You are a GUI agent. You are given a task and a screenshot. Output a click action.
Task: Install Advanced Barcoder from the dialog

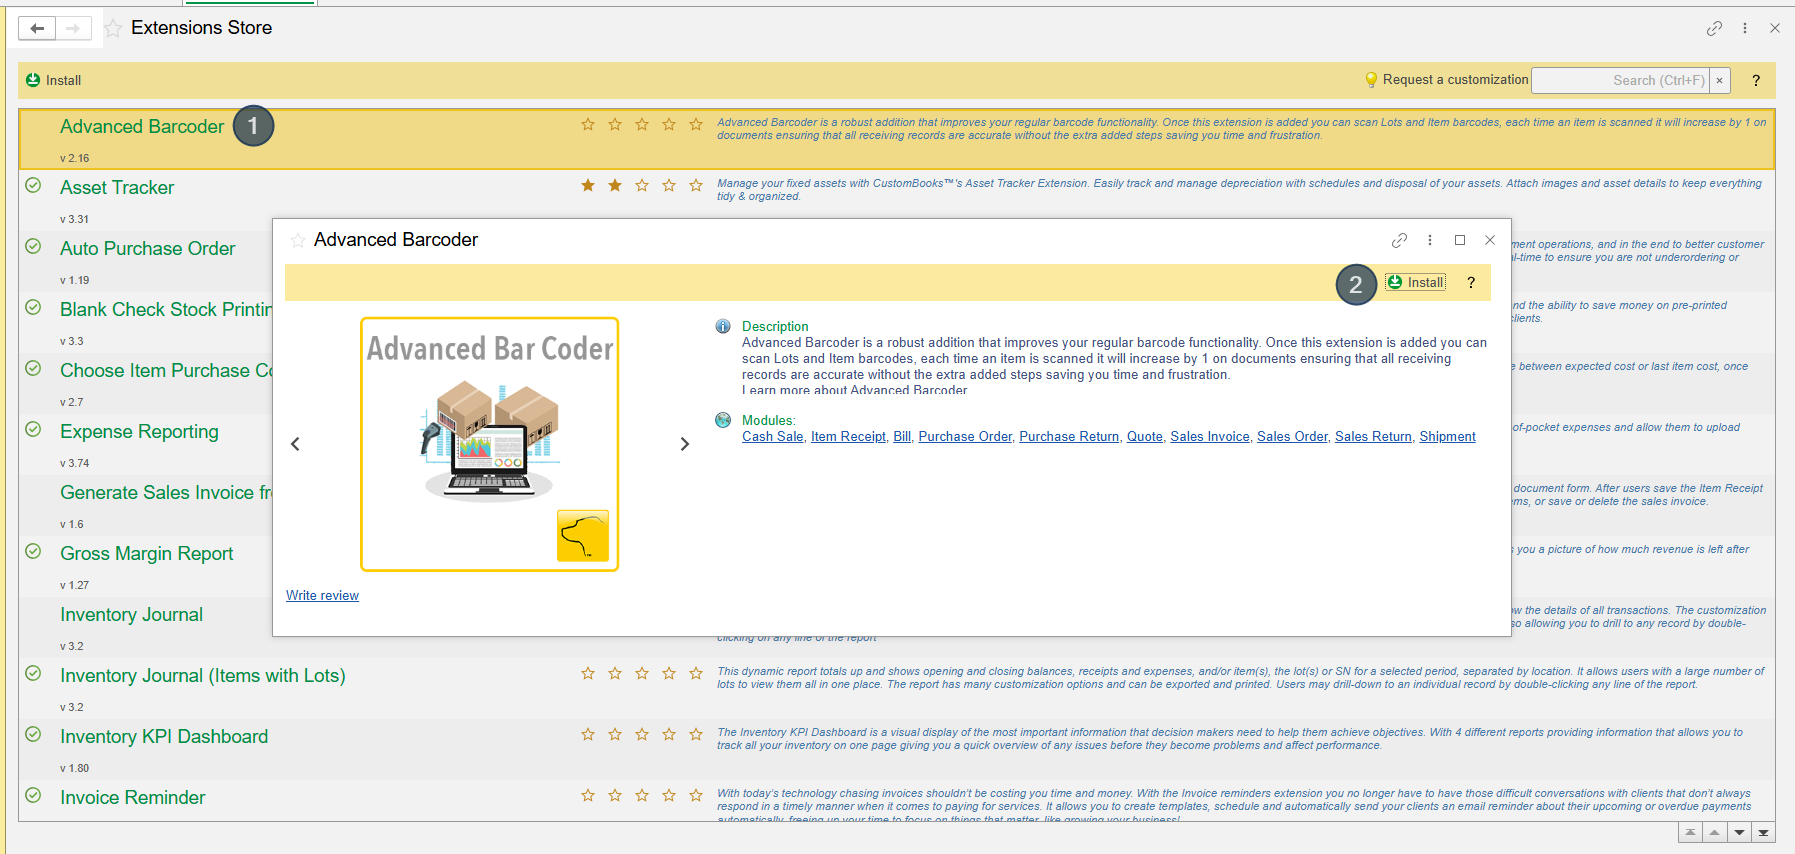tap(1416, 283)
